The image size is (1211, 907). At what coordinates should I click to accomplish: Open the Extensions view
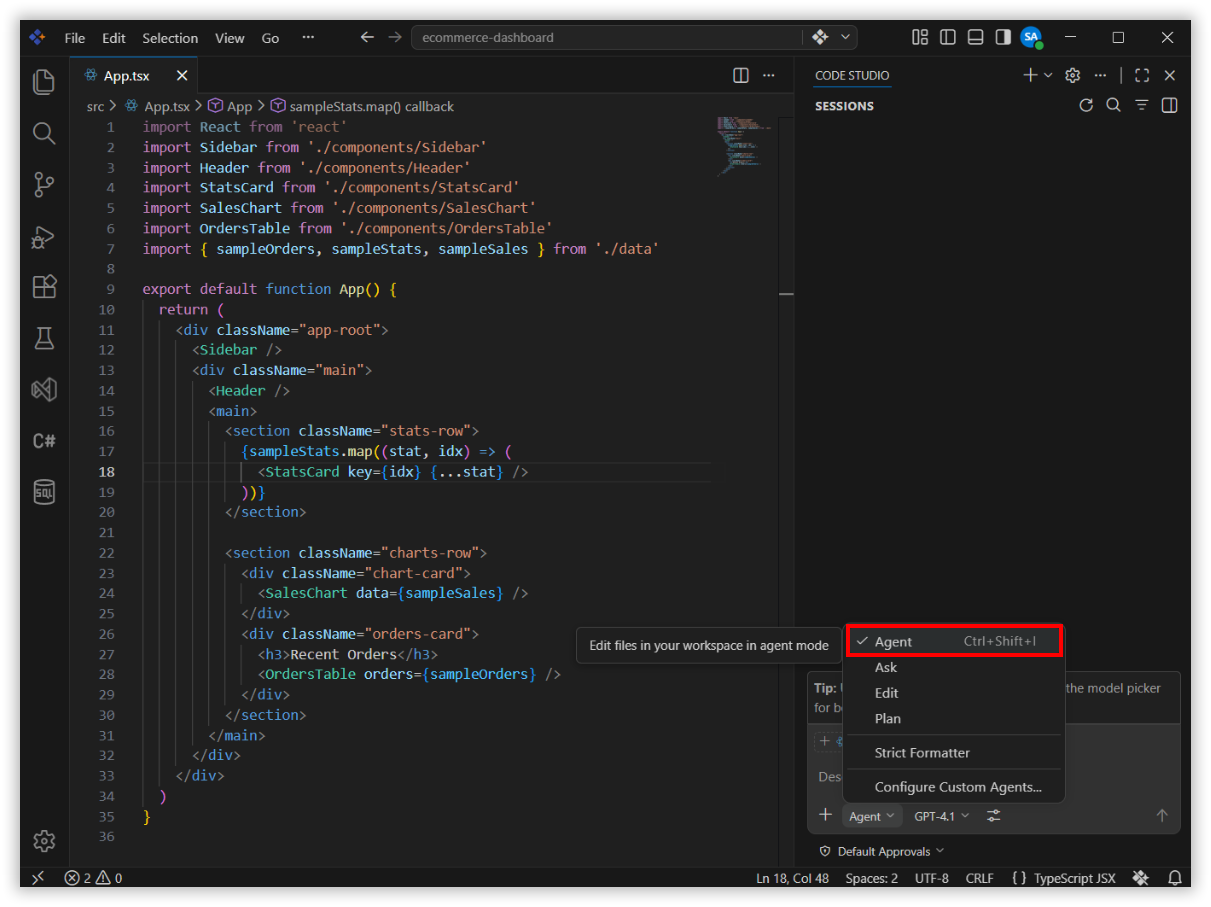(x=44, y=287)
